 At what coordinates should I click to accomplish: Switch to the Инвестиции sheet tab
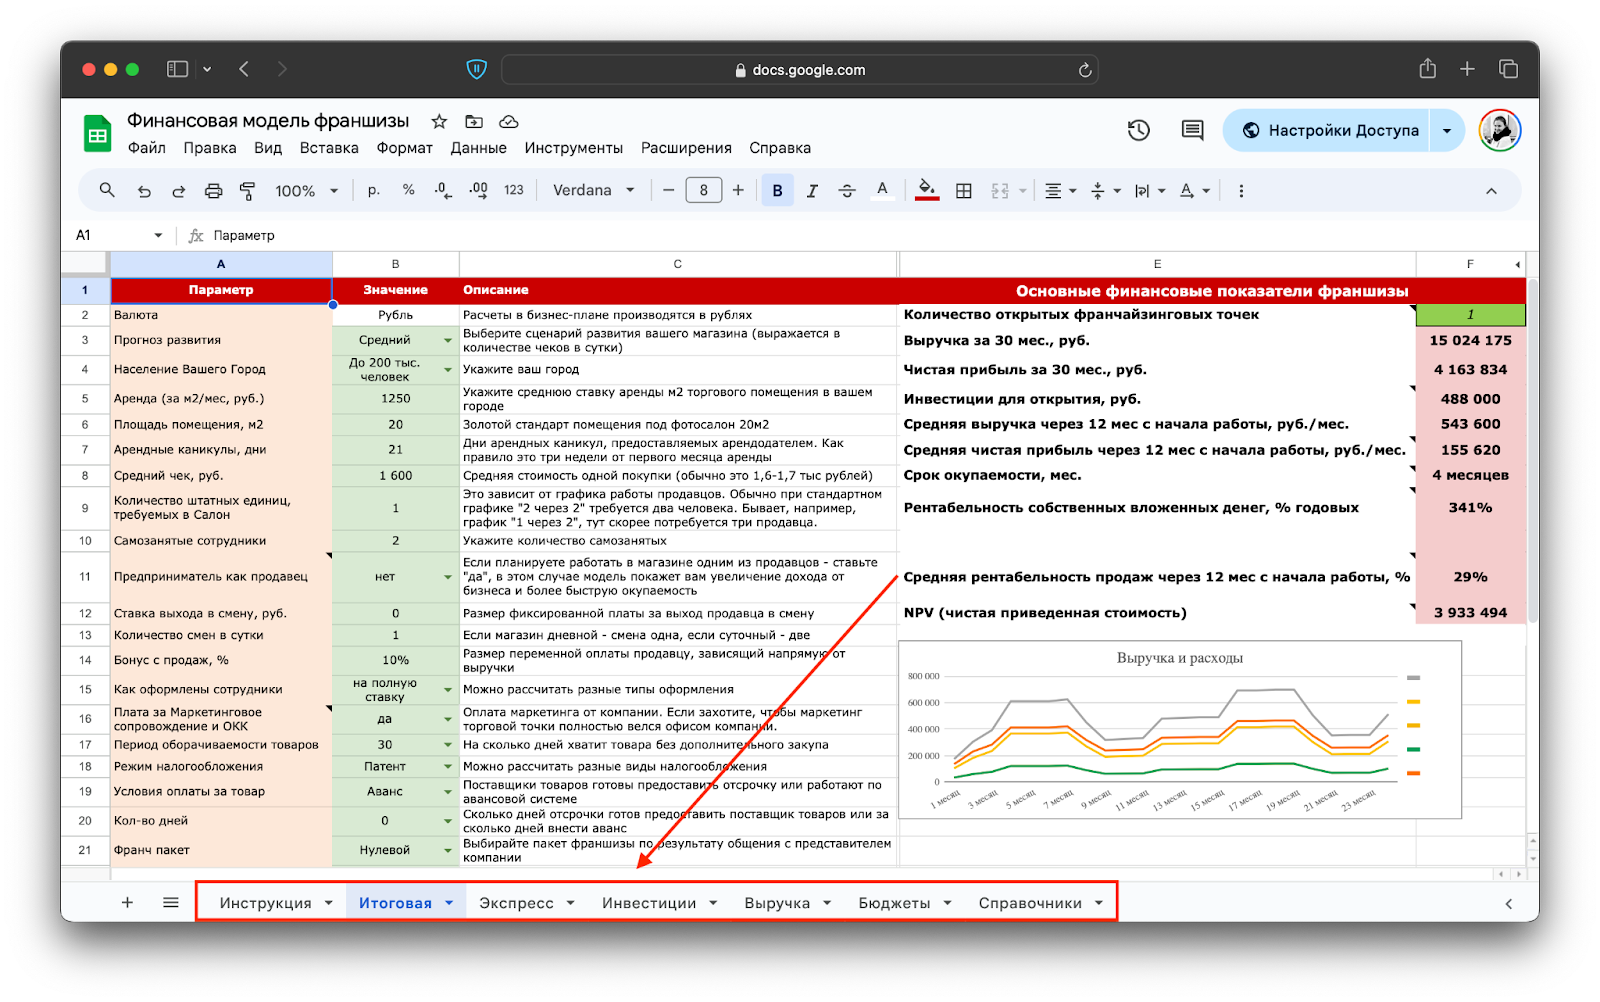(649, 903)
